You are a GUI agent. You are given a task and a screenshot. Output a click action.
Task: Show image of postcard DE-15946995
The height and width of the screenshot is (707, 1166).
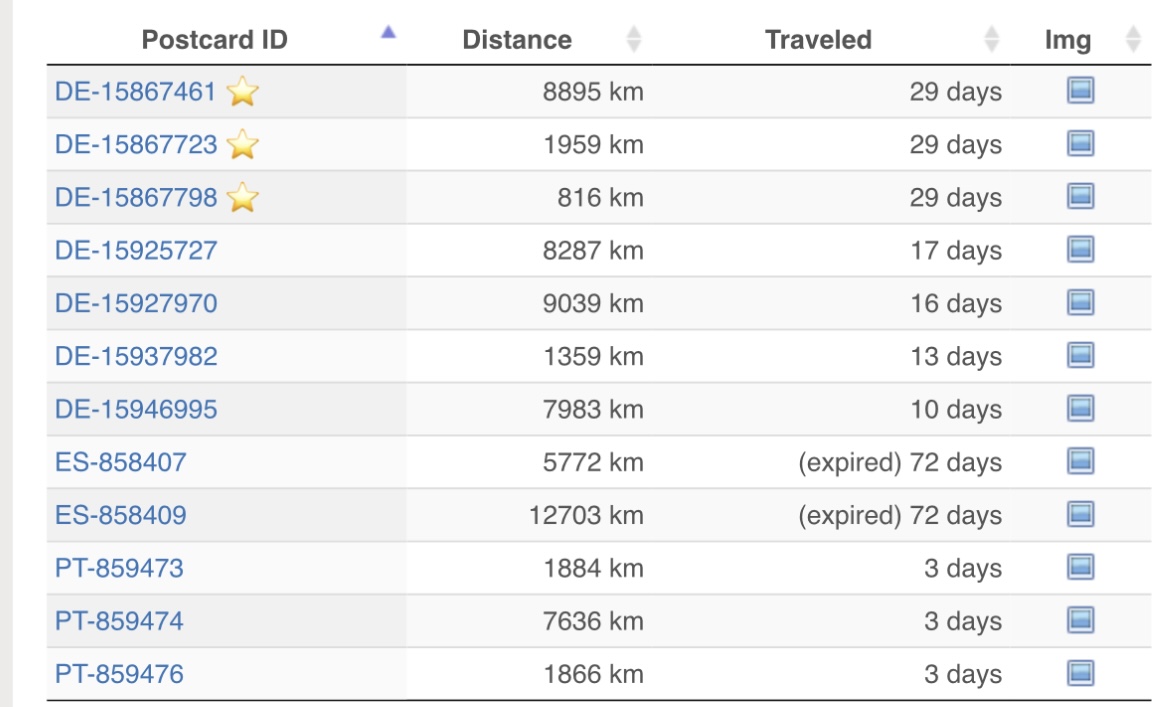(x=1080, y=408)
